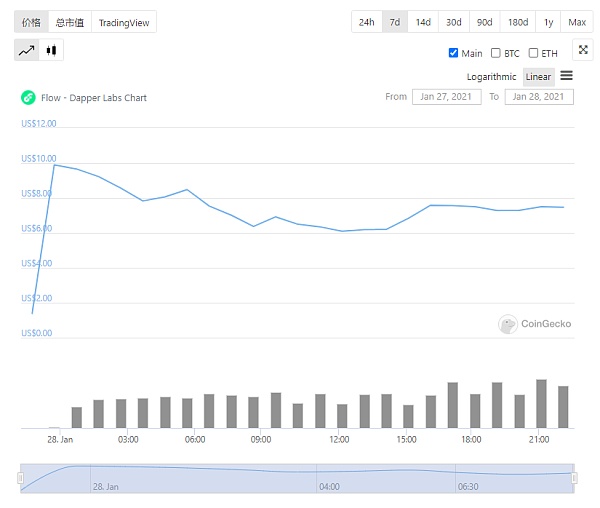Click the green Flow logo icon
The height and width of the screenshot is (508, 600).
click(28, 98)
